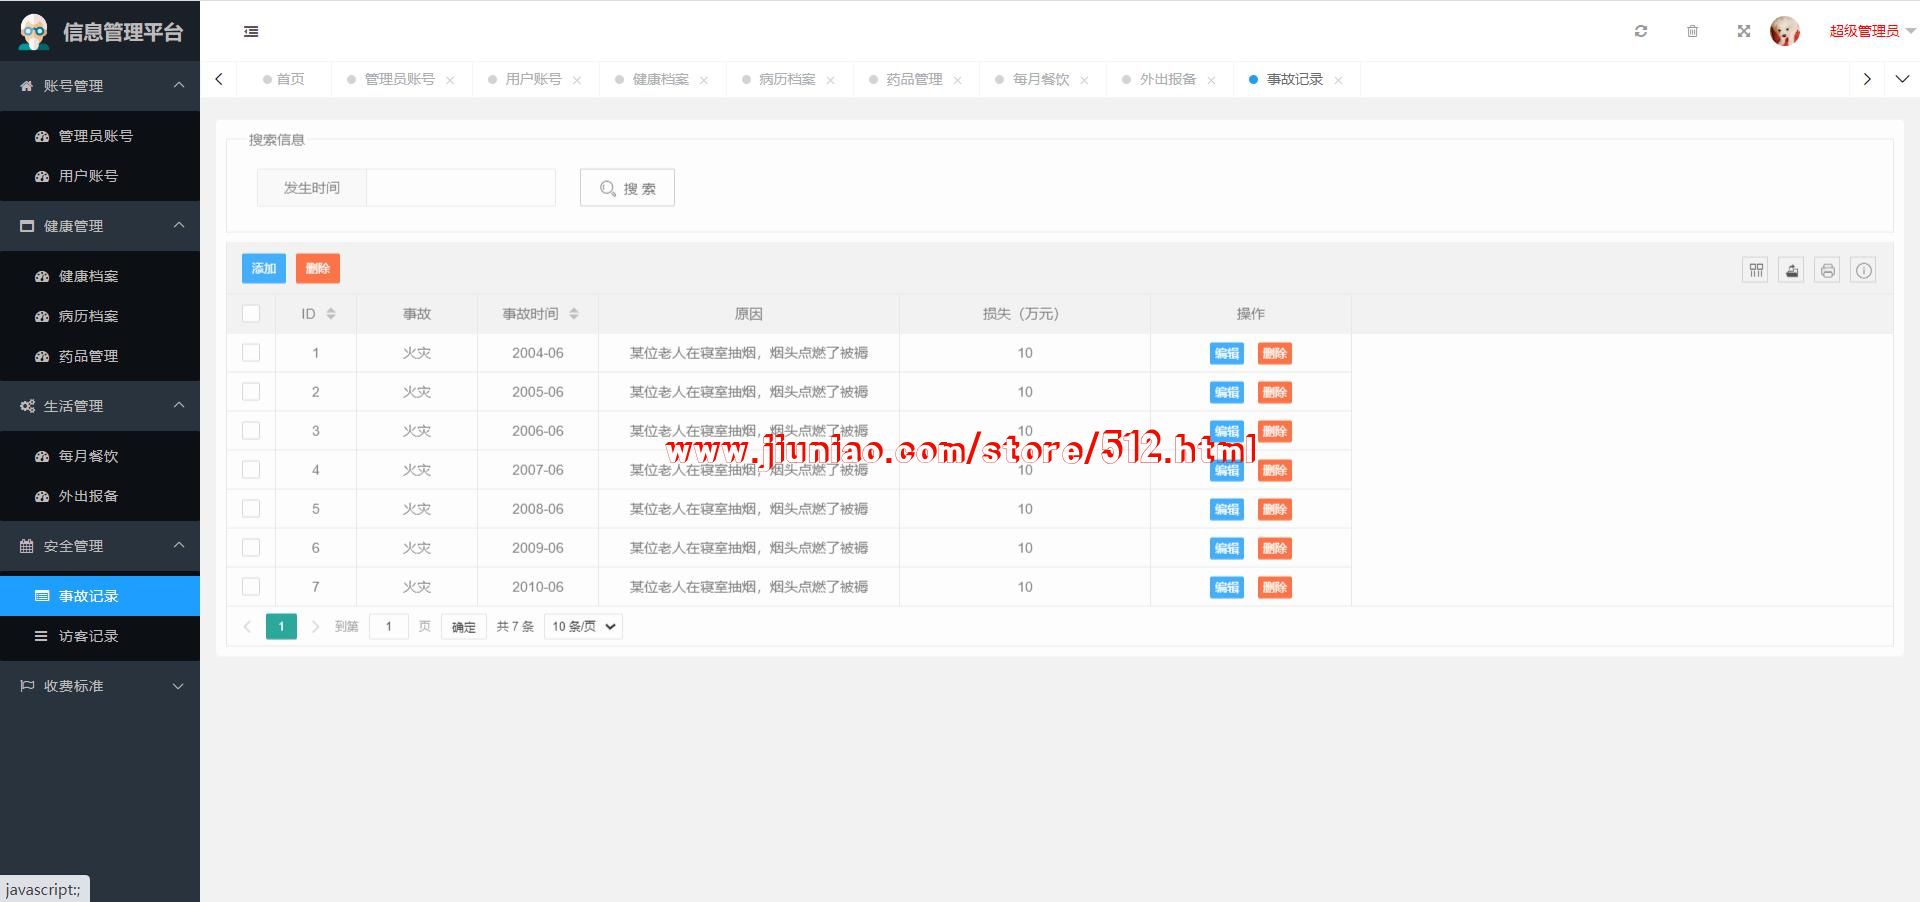This screenshot has height=902, width=1920.
Task: Open 访客记录 in the sidebar
Action: click(x=88, y=636)
